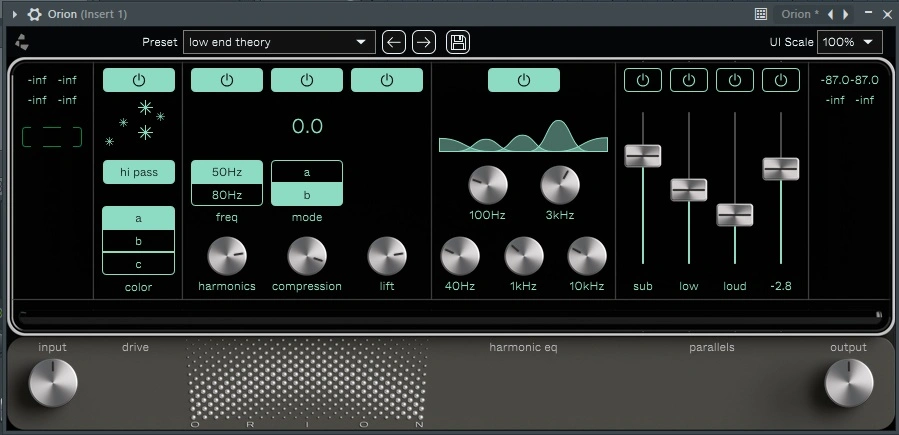Select color option c
This screenshot has height=435, width=899.
tap(139, 264)
